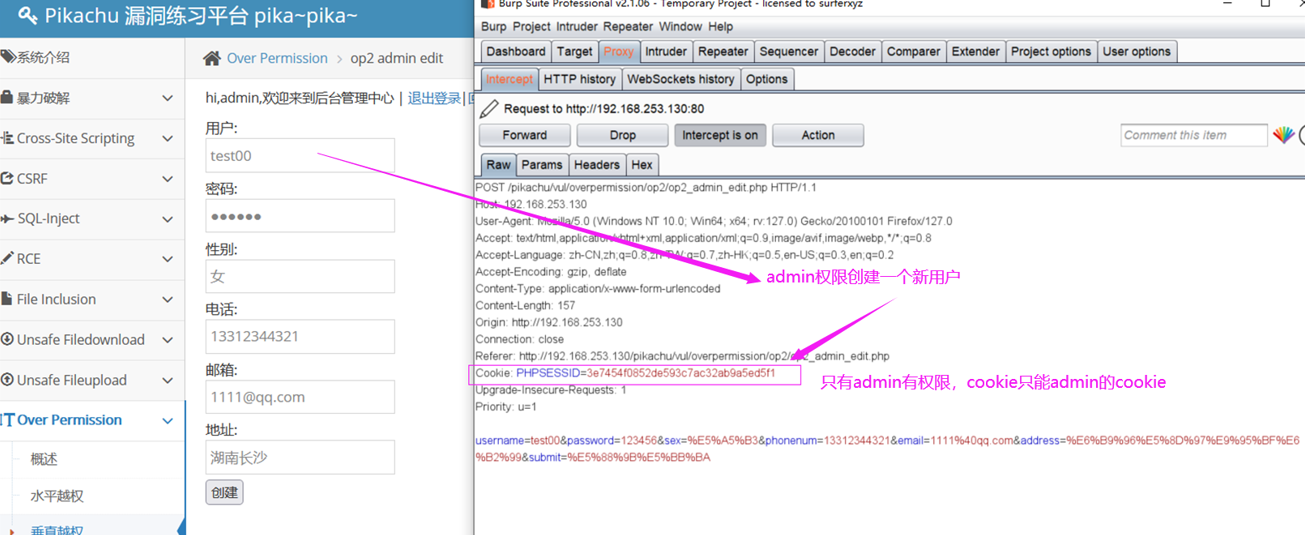Expand the File Inclusion chevron
This screenshot has width=1305, height=535.
(x=167, y=299)
